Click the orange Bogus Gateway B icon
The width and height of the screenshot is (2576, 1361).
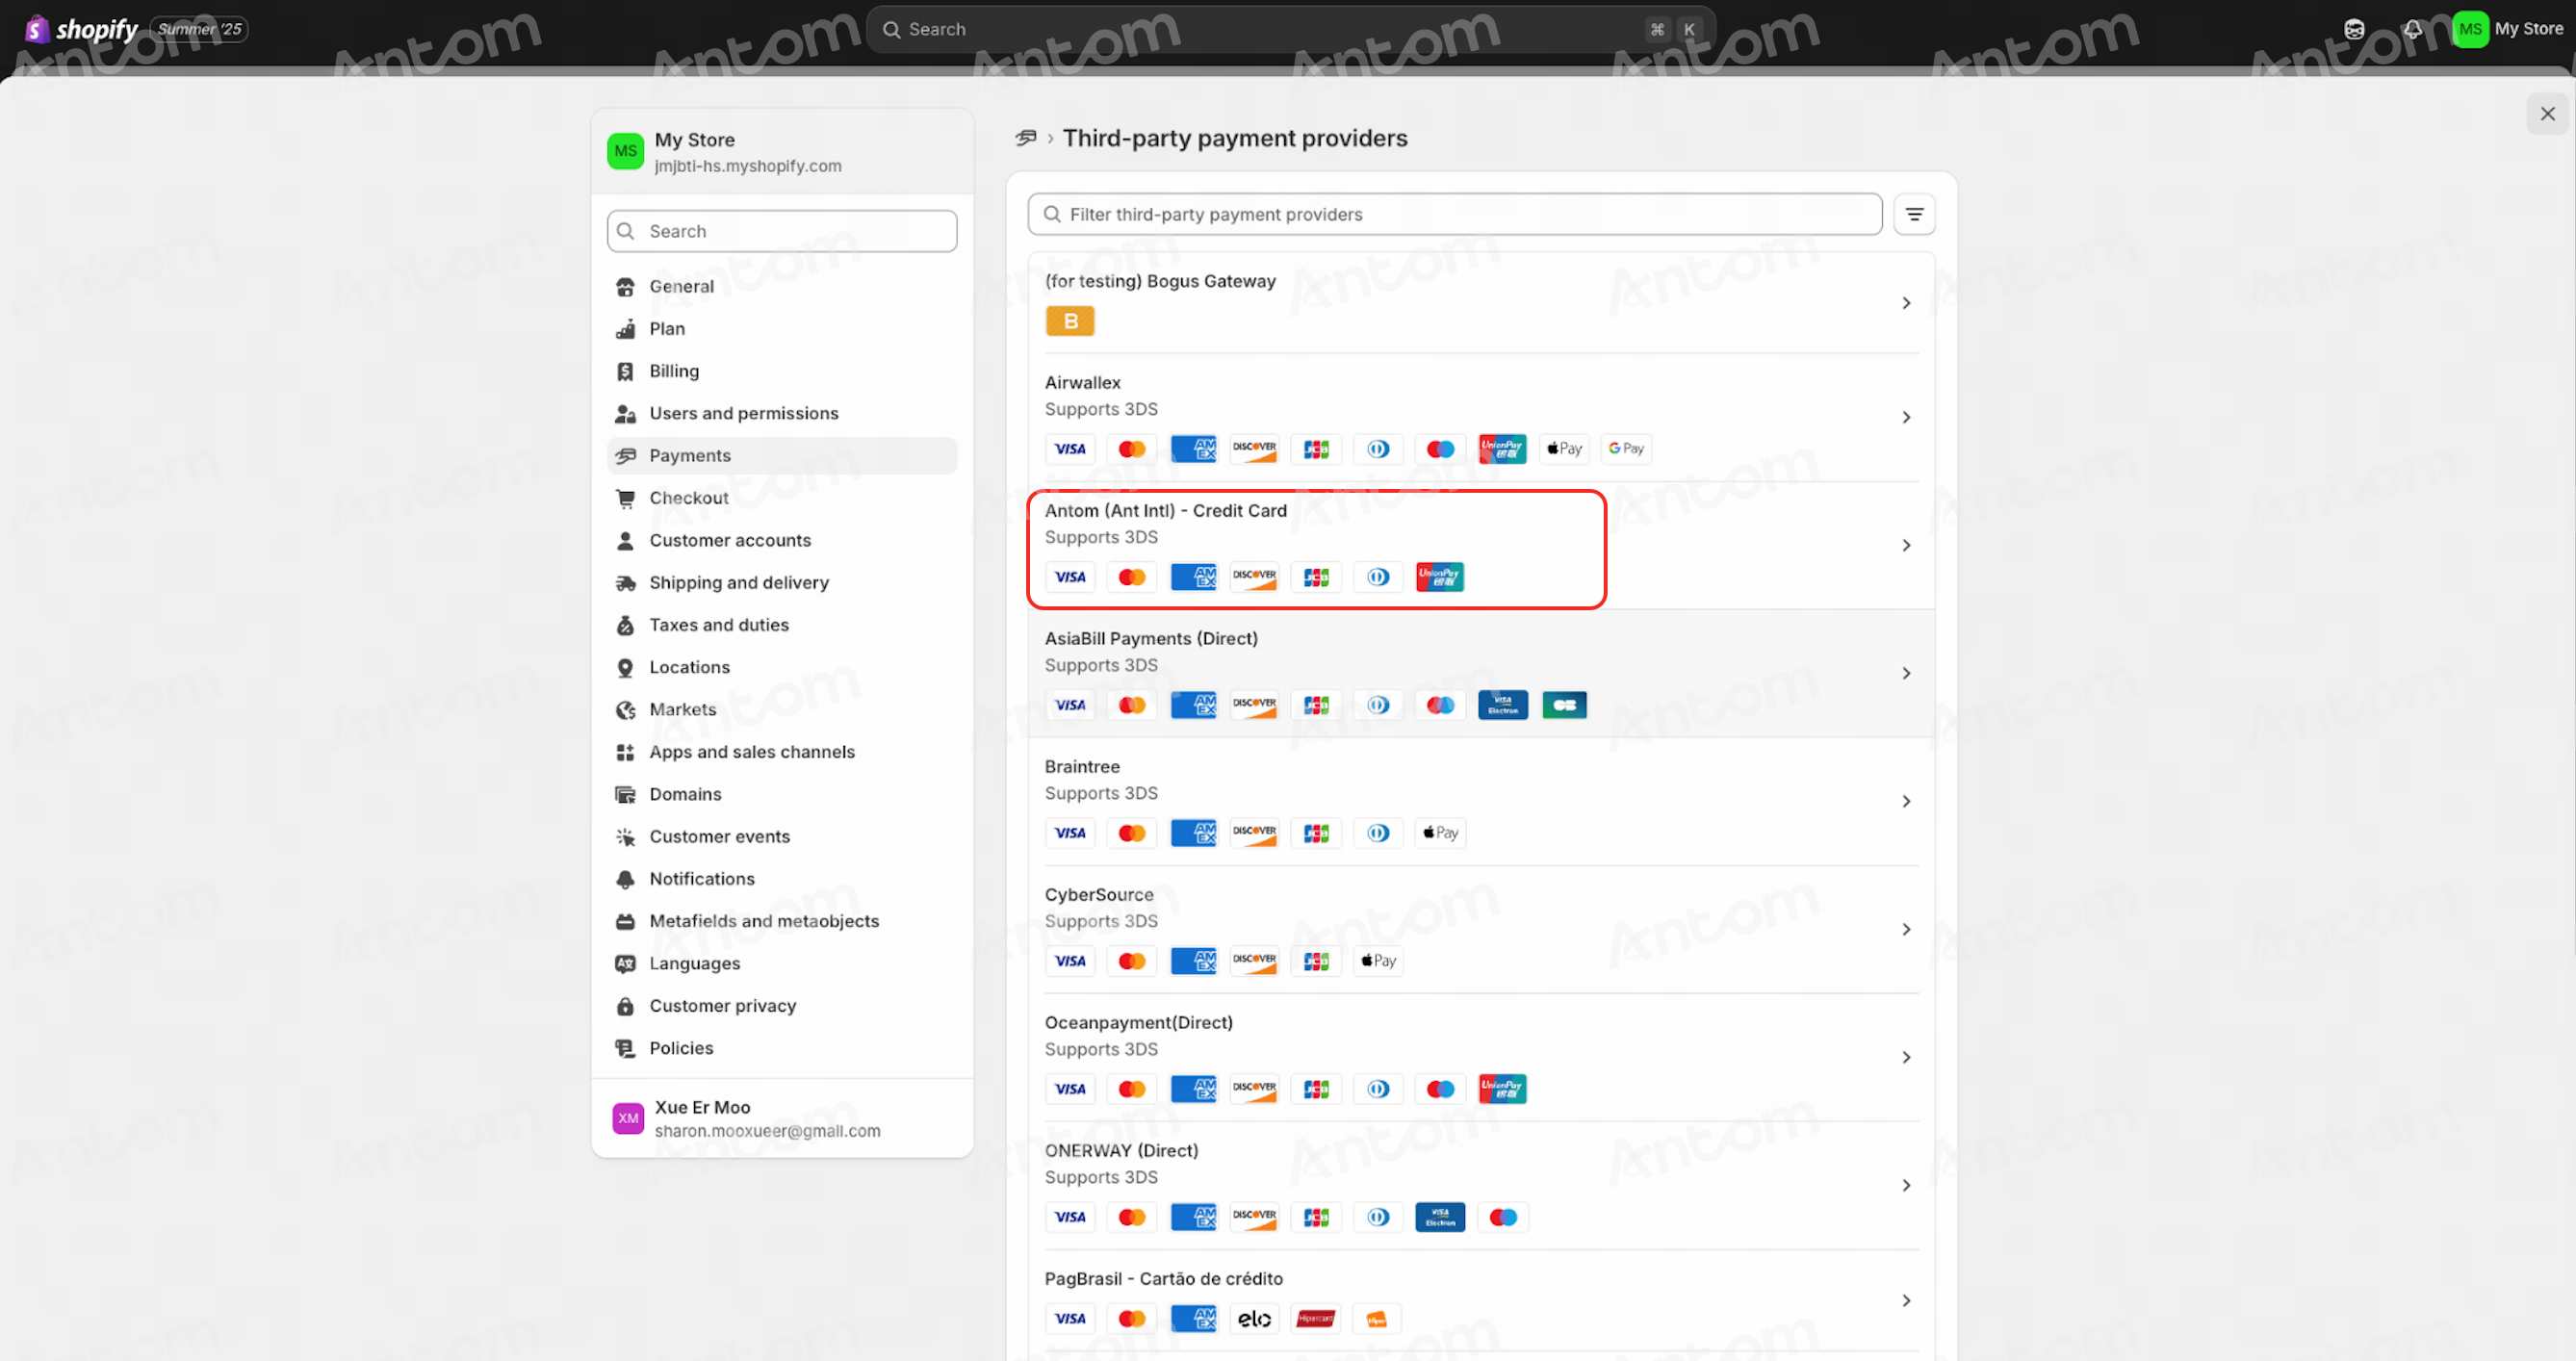1070,321
